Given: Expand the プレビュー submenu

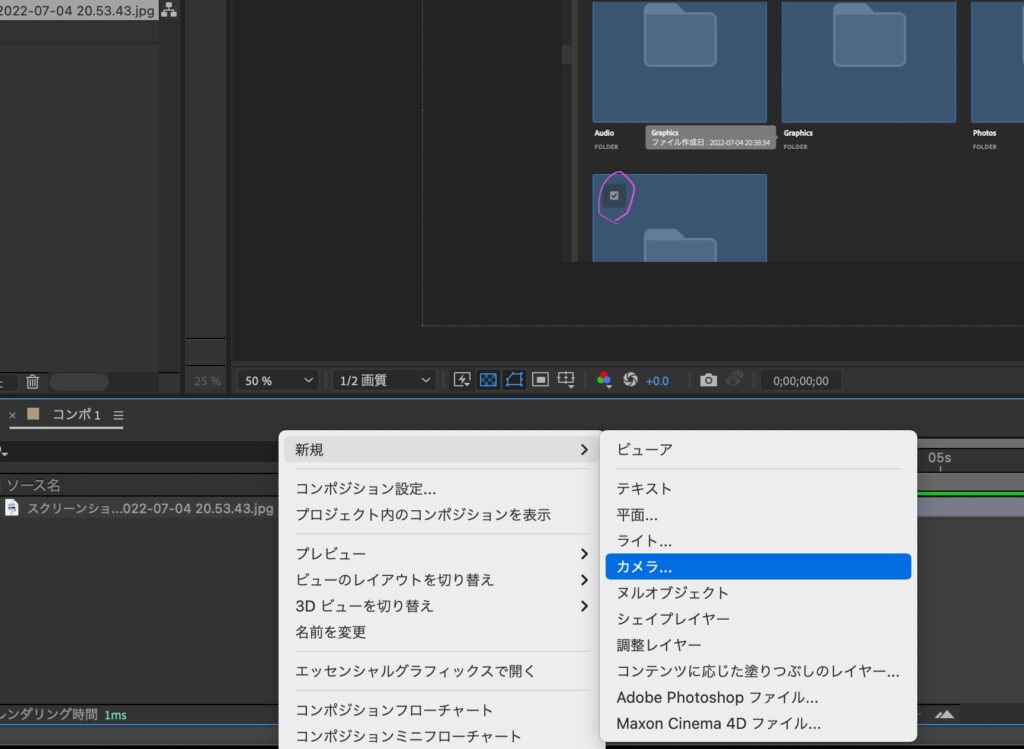Looking at the screenshot, I should click(x=440, y=553).
